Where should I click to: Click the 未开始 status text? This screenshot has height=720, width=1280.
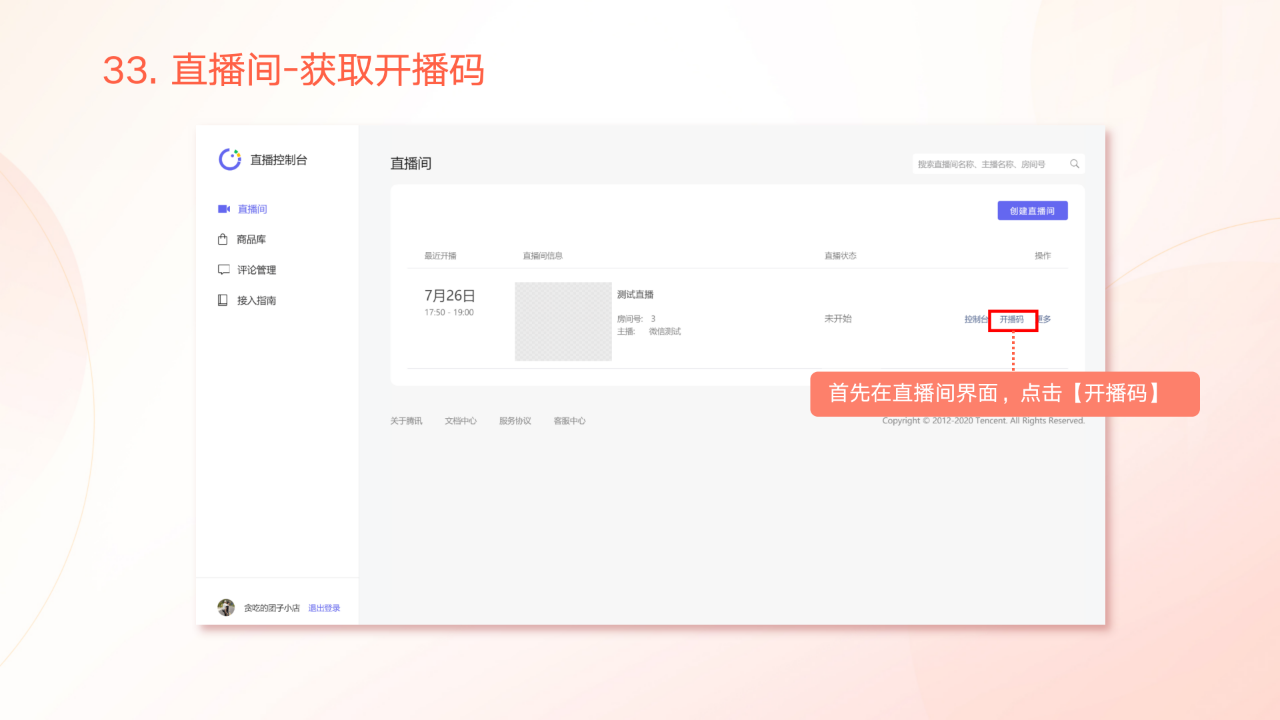tap(838, 319)
